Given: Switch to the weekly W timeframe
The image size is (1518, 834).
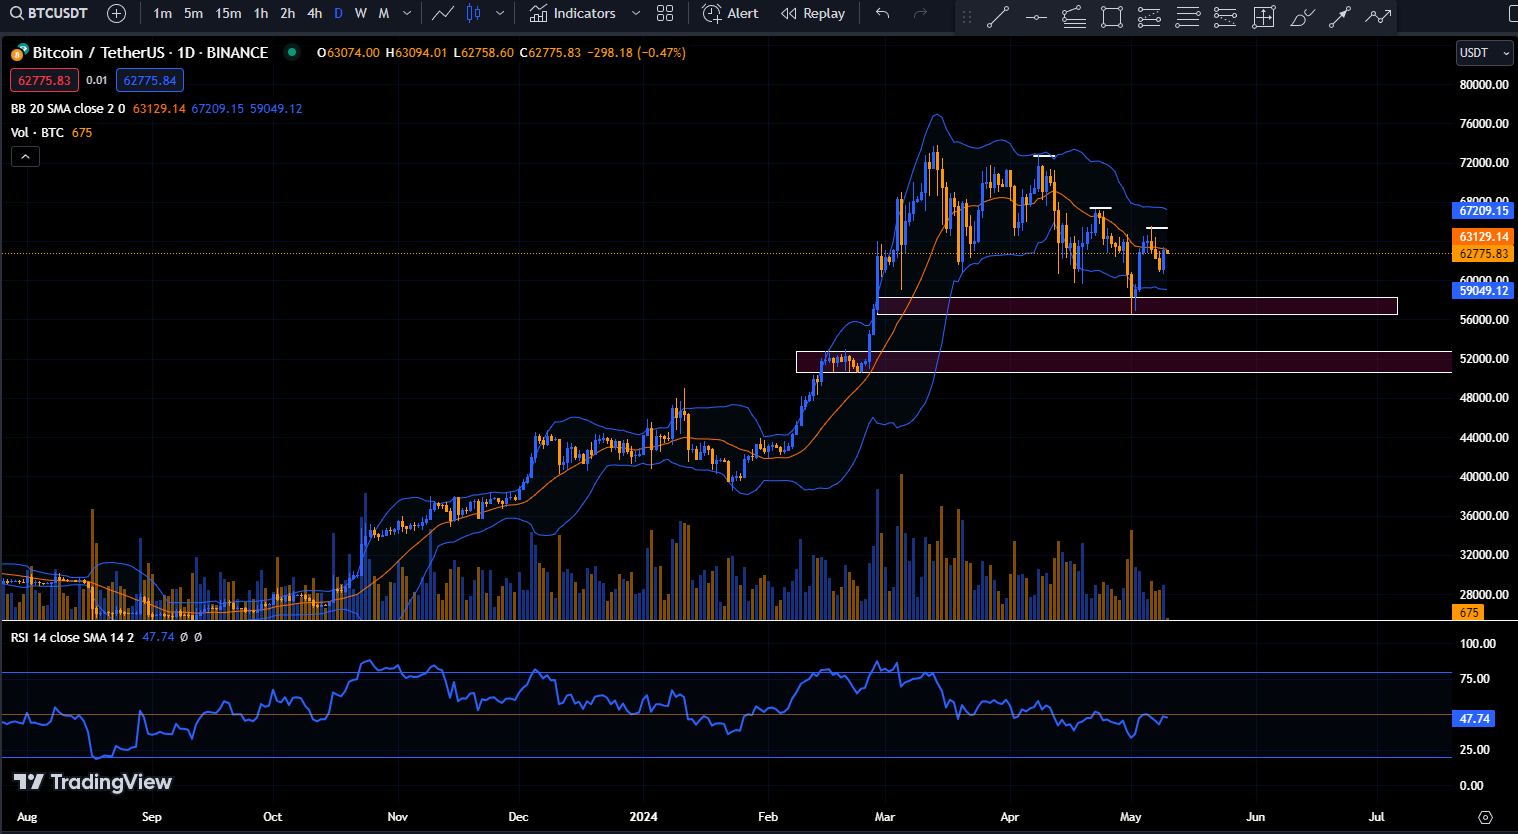Looking at the screenshot, I should click(361, 13).
